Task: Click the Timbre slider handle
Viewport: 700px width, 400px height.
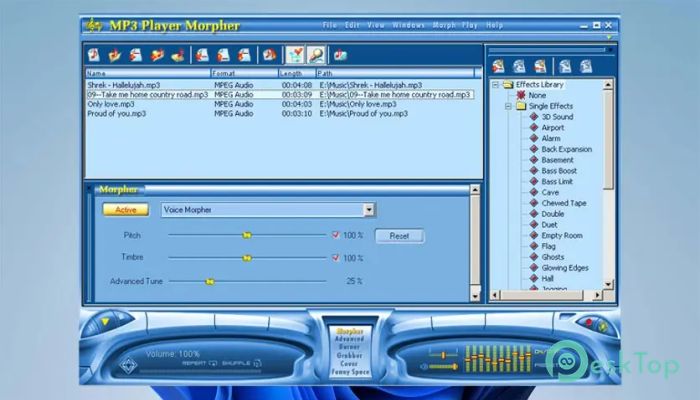Action: pyautogui.click(x=247, y=258)
